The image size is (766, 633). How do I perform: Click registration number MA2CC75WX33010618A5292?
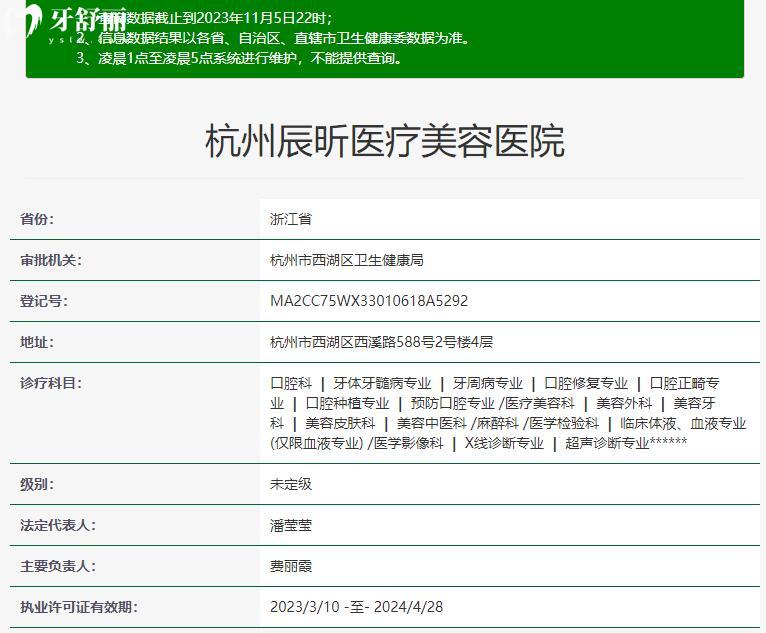click(x=369, y=301)
